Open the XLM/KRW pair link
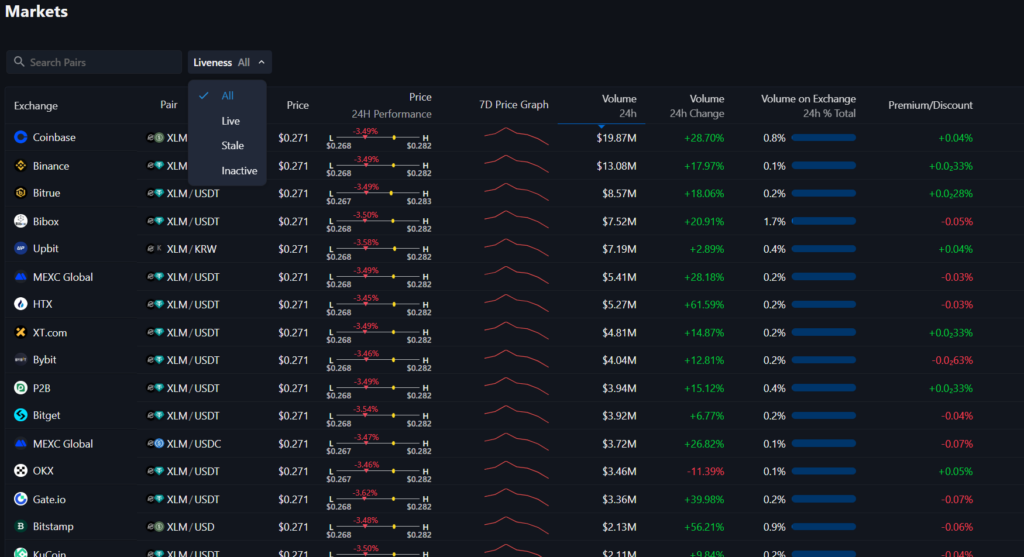This screenshot has height=557, width=1024. click(191, 249)
